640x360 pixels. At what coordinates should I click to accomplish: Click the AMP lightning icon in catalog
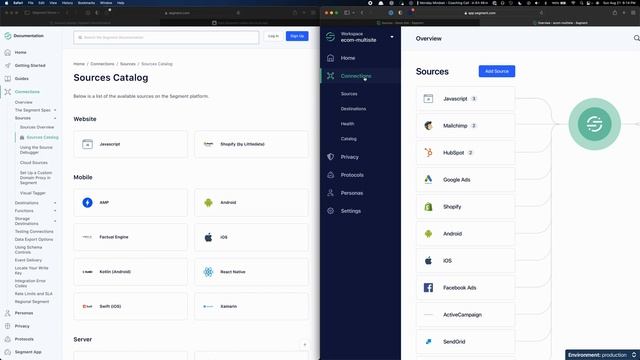[x=87, y=202]
